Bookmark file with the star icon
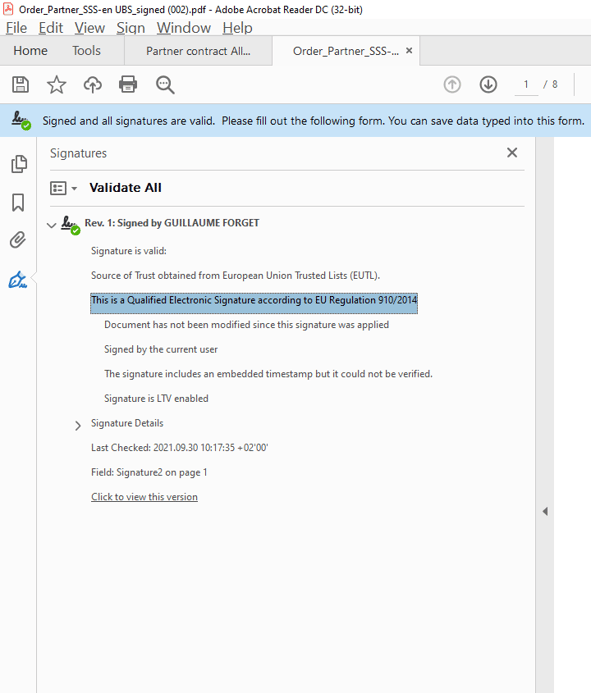The width and height of the screenshot is (591, 693). (57, 84)
